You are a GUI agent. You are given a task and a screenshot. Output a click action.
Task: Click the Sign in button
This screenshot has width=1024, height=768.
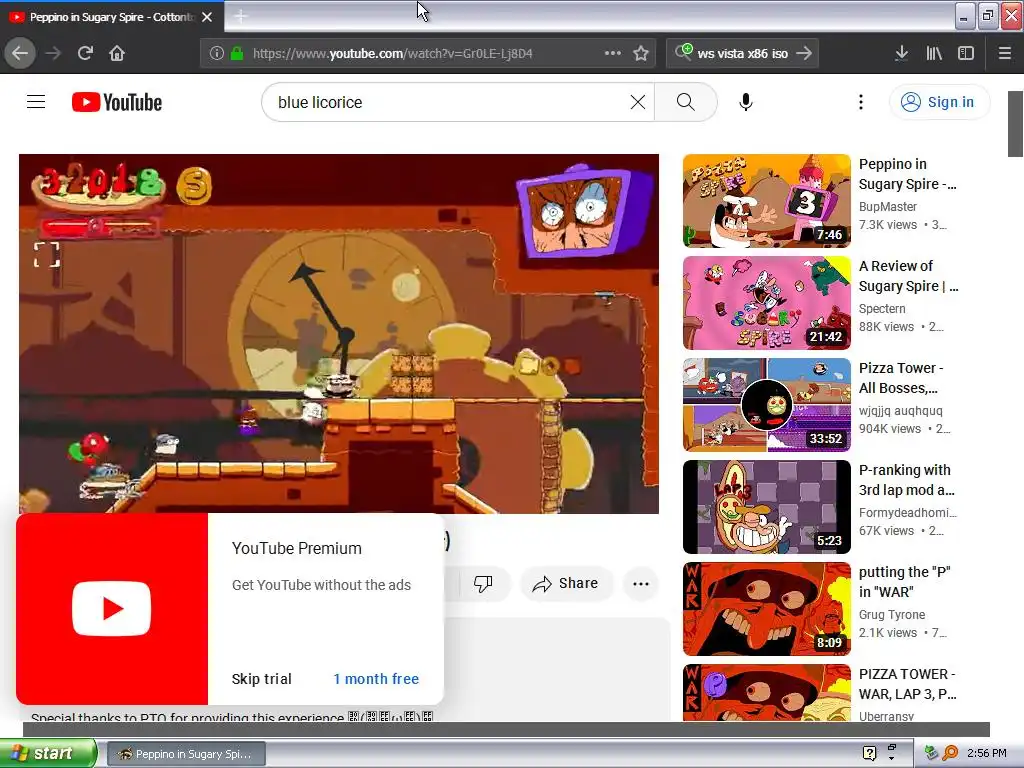pos(939,102)
